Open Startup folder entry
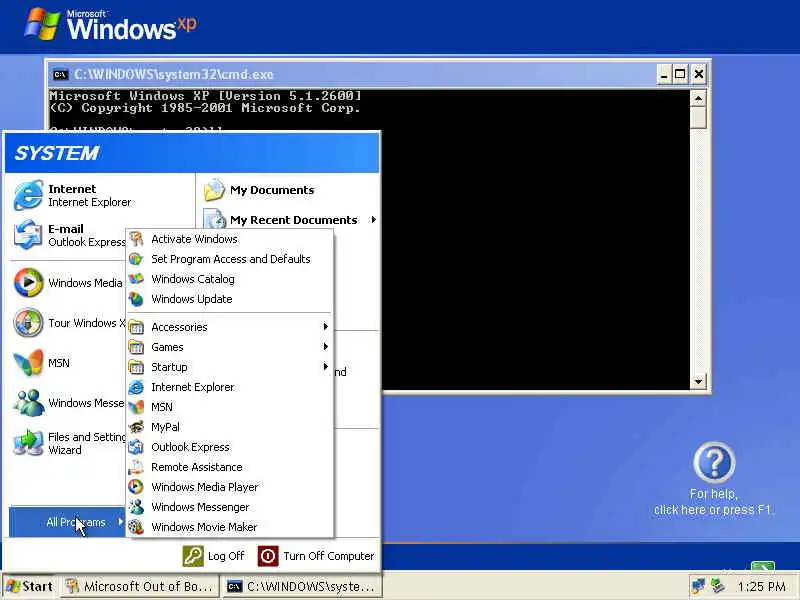Image resolution: width=800 pixels, height=600 pixels. coord(230,367)
